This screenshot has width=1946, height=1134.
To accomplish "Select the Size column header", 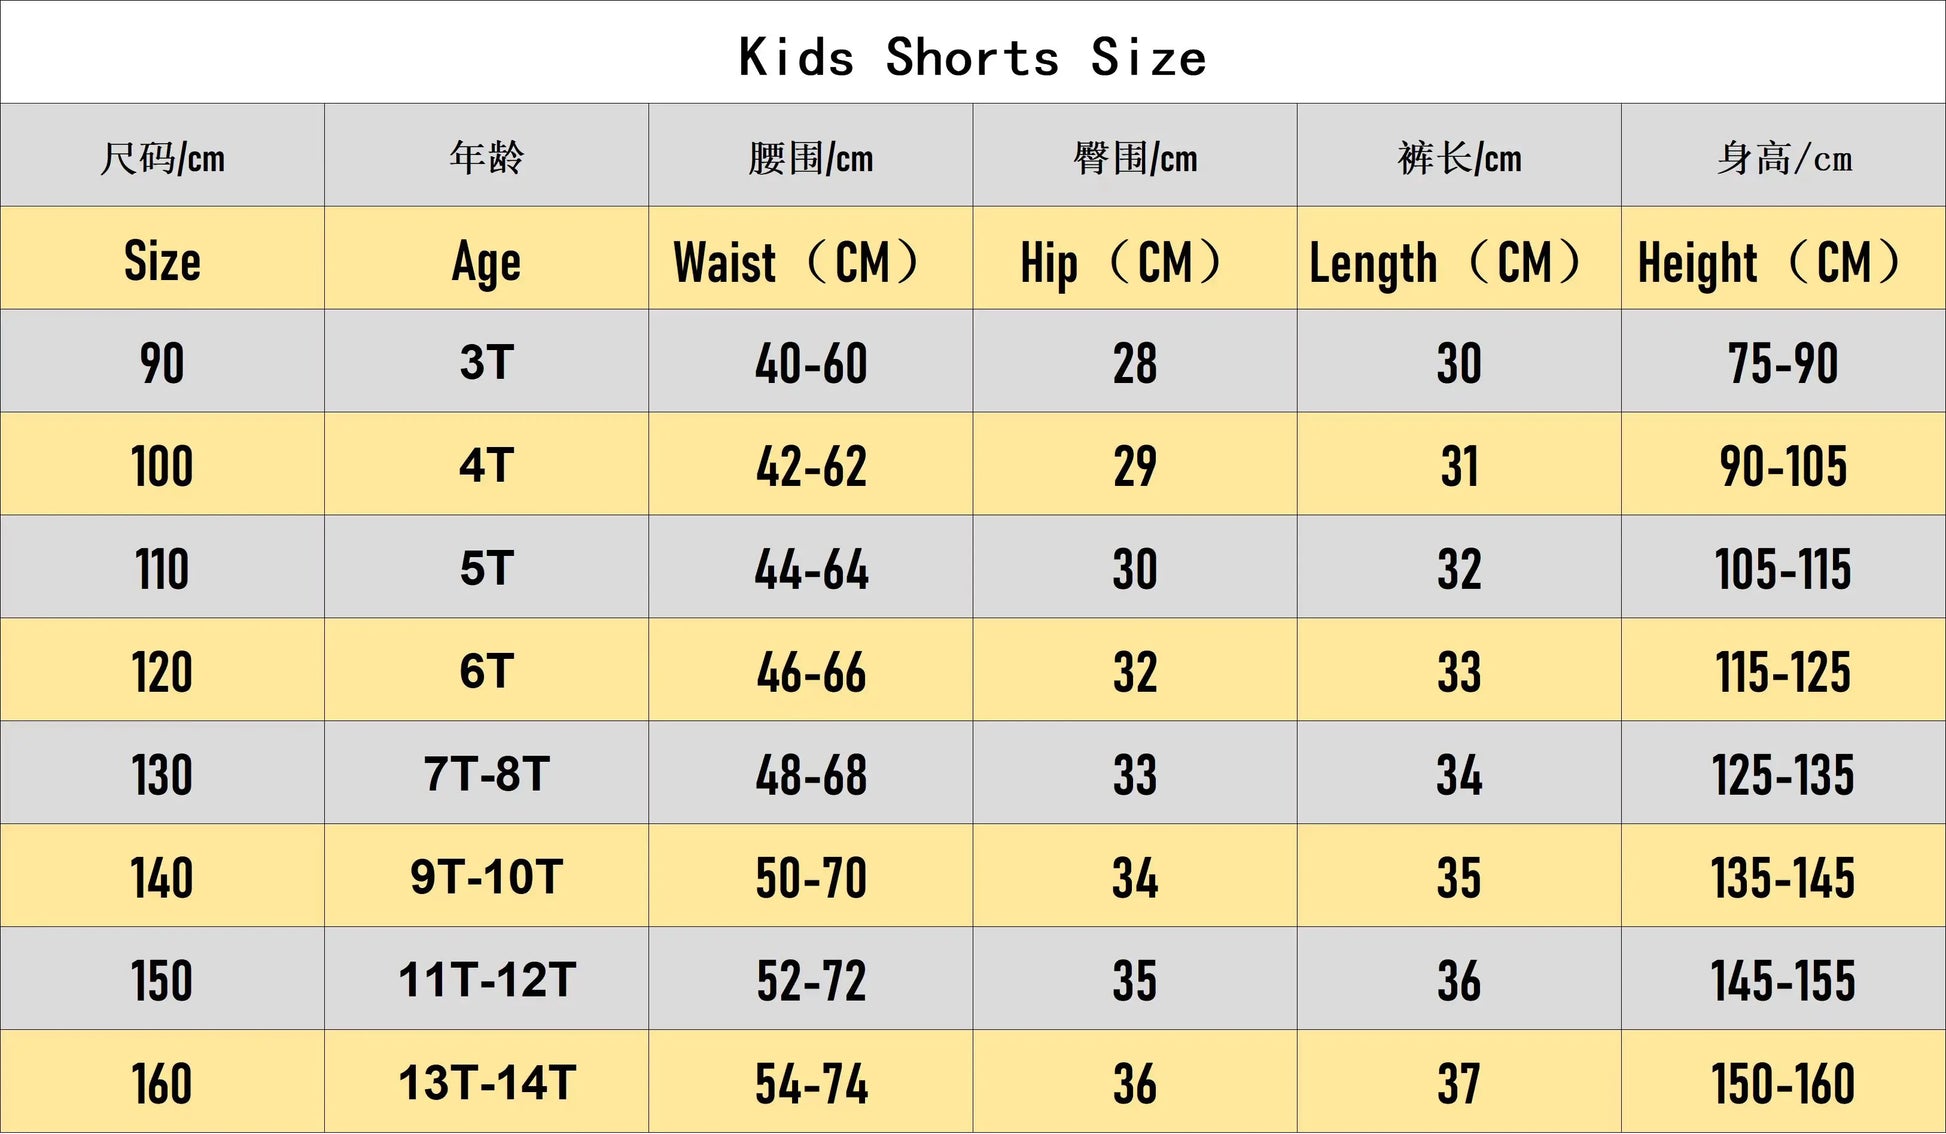I will (x=162, y=258).
